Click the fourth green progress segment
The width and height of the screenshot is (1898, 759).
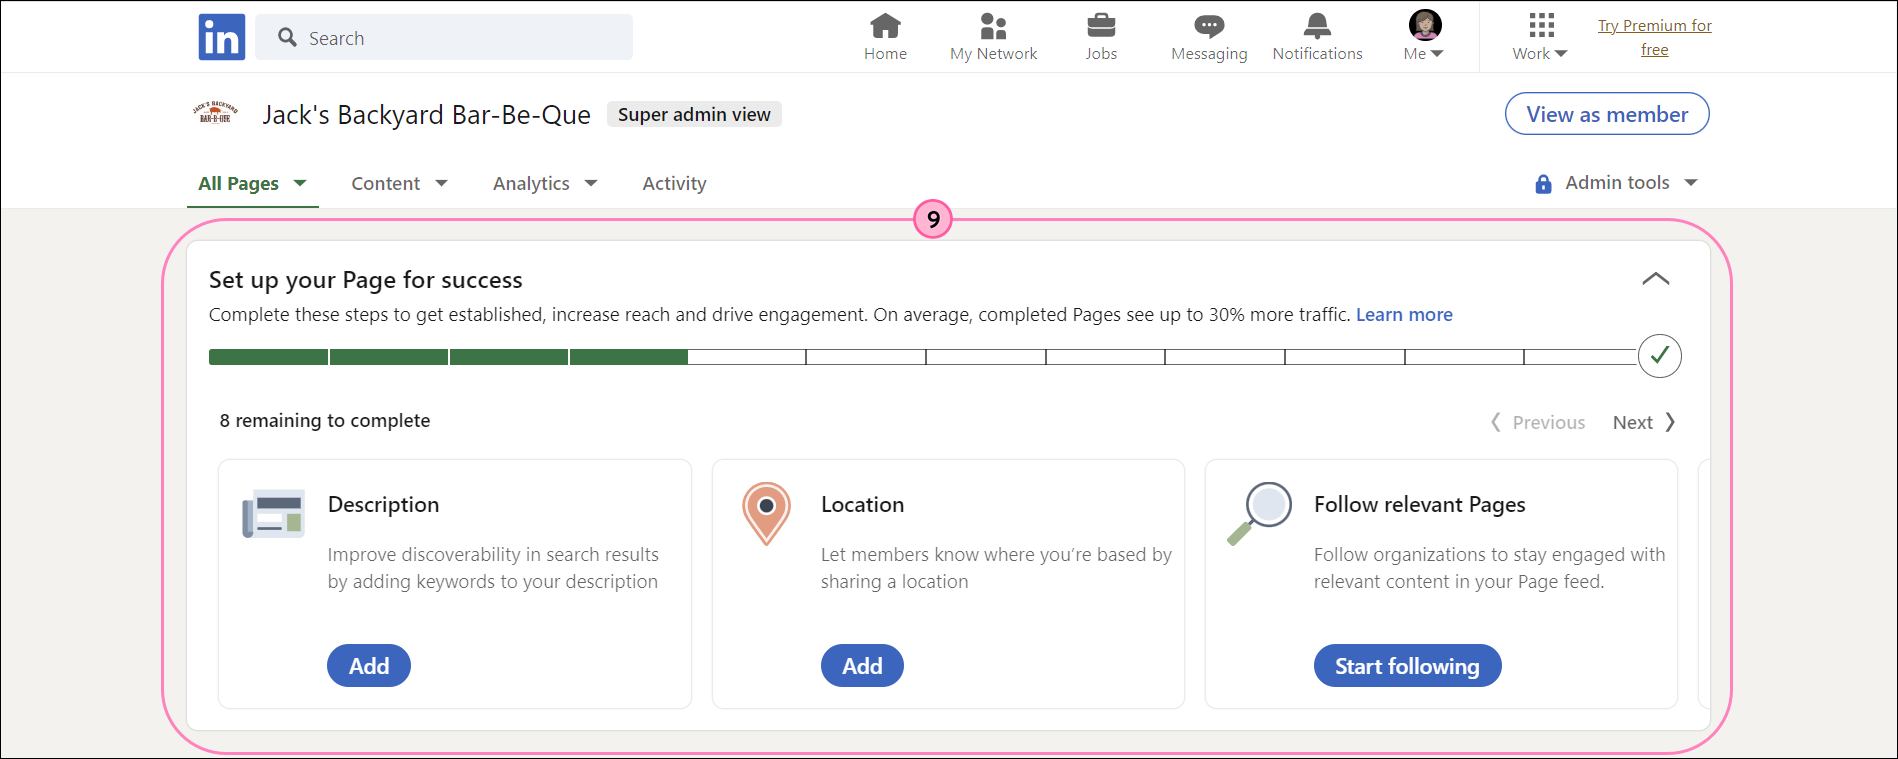[x=628, y=356]
